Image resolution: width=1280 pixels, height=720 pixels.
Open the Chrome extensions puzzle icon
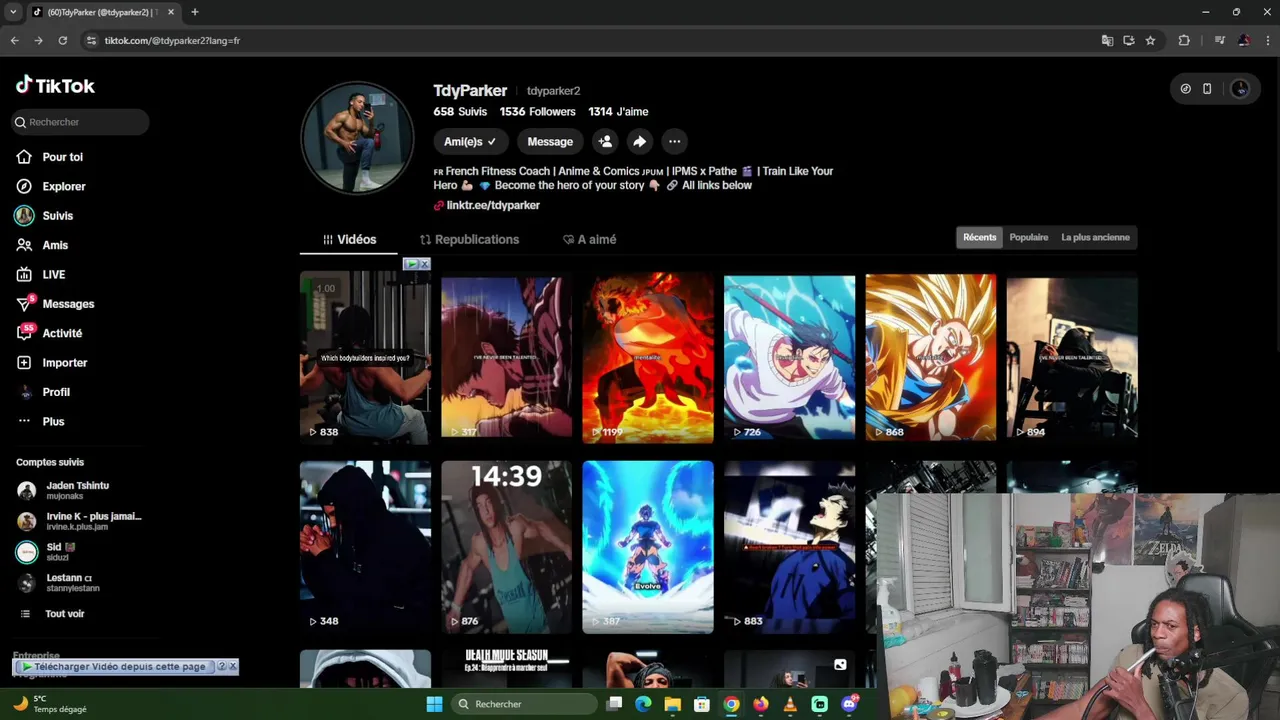click(1184, 41)
